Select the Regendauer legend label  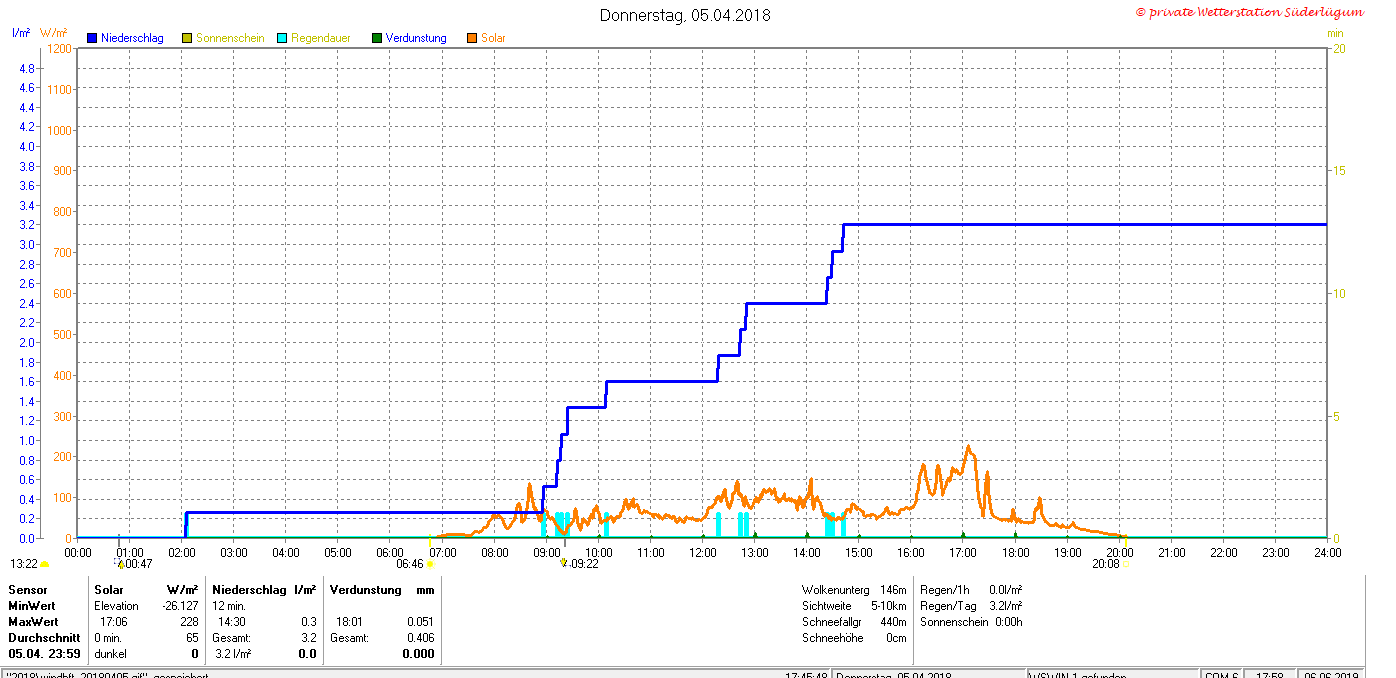[321, 38]
